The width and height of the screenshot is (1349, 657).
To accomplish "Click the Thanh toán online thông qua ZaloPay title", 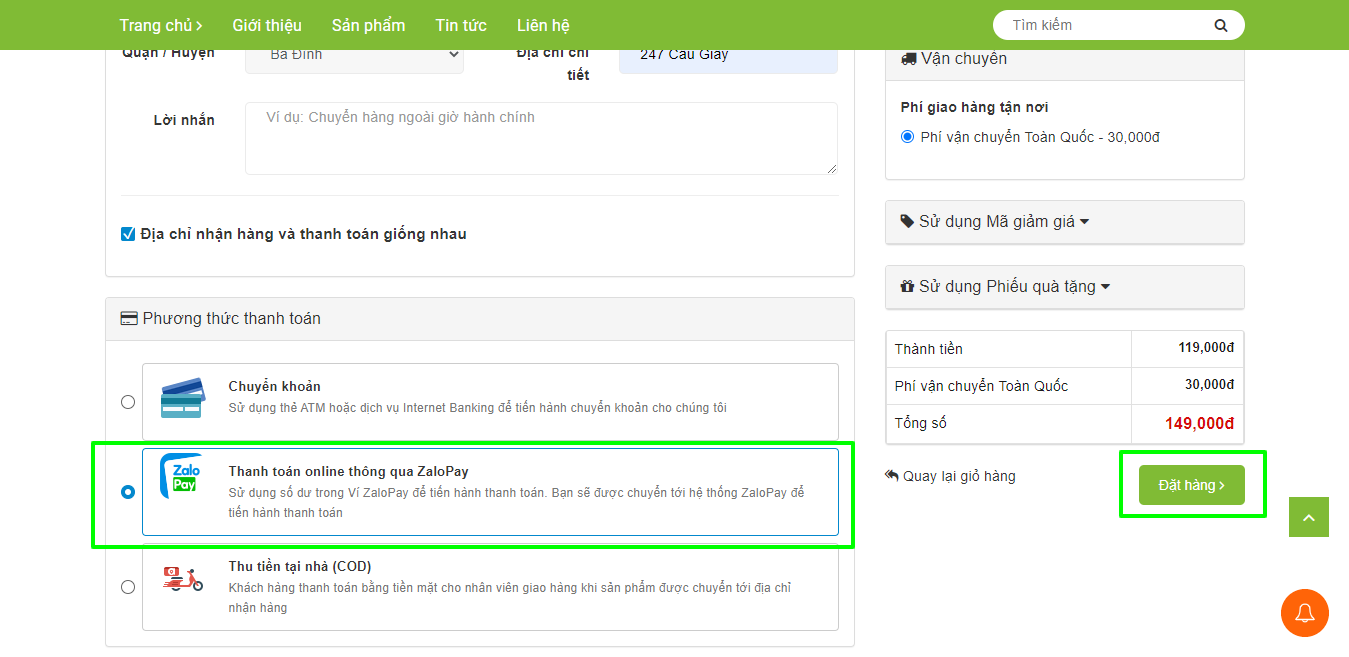I will click(348, 471).
